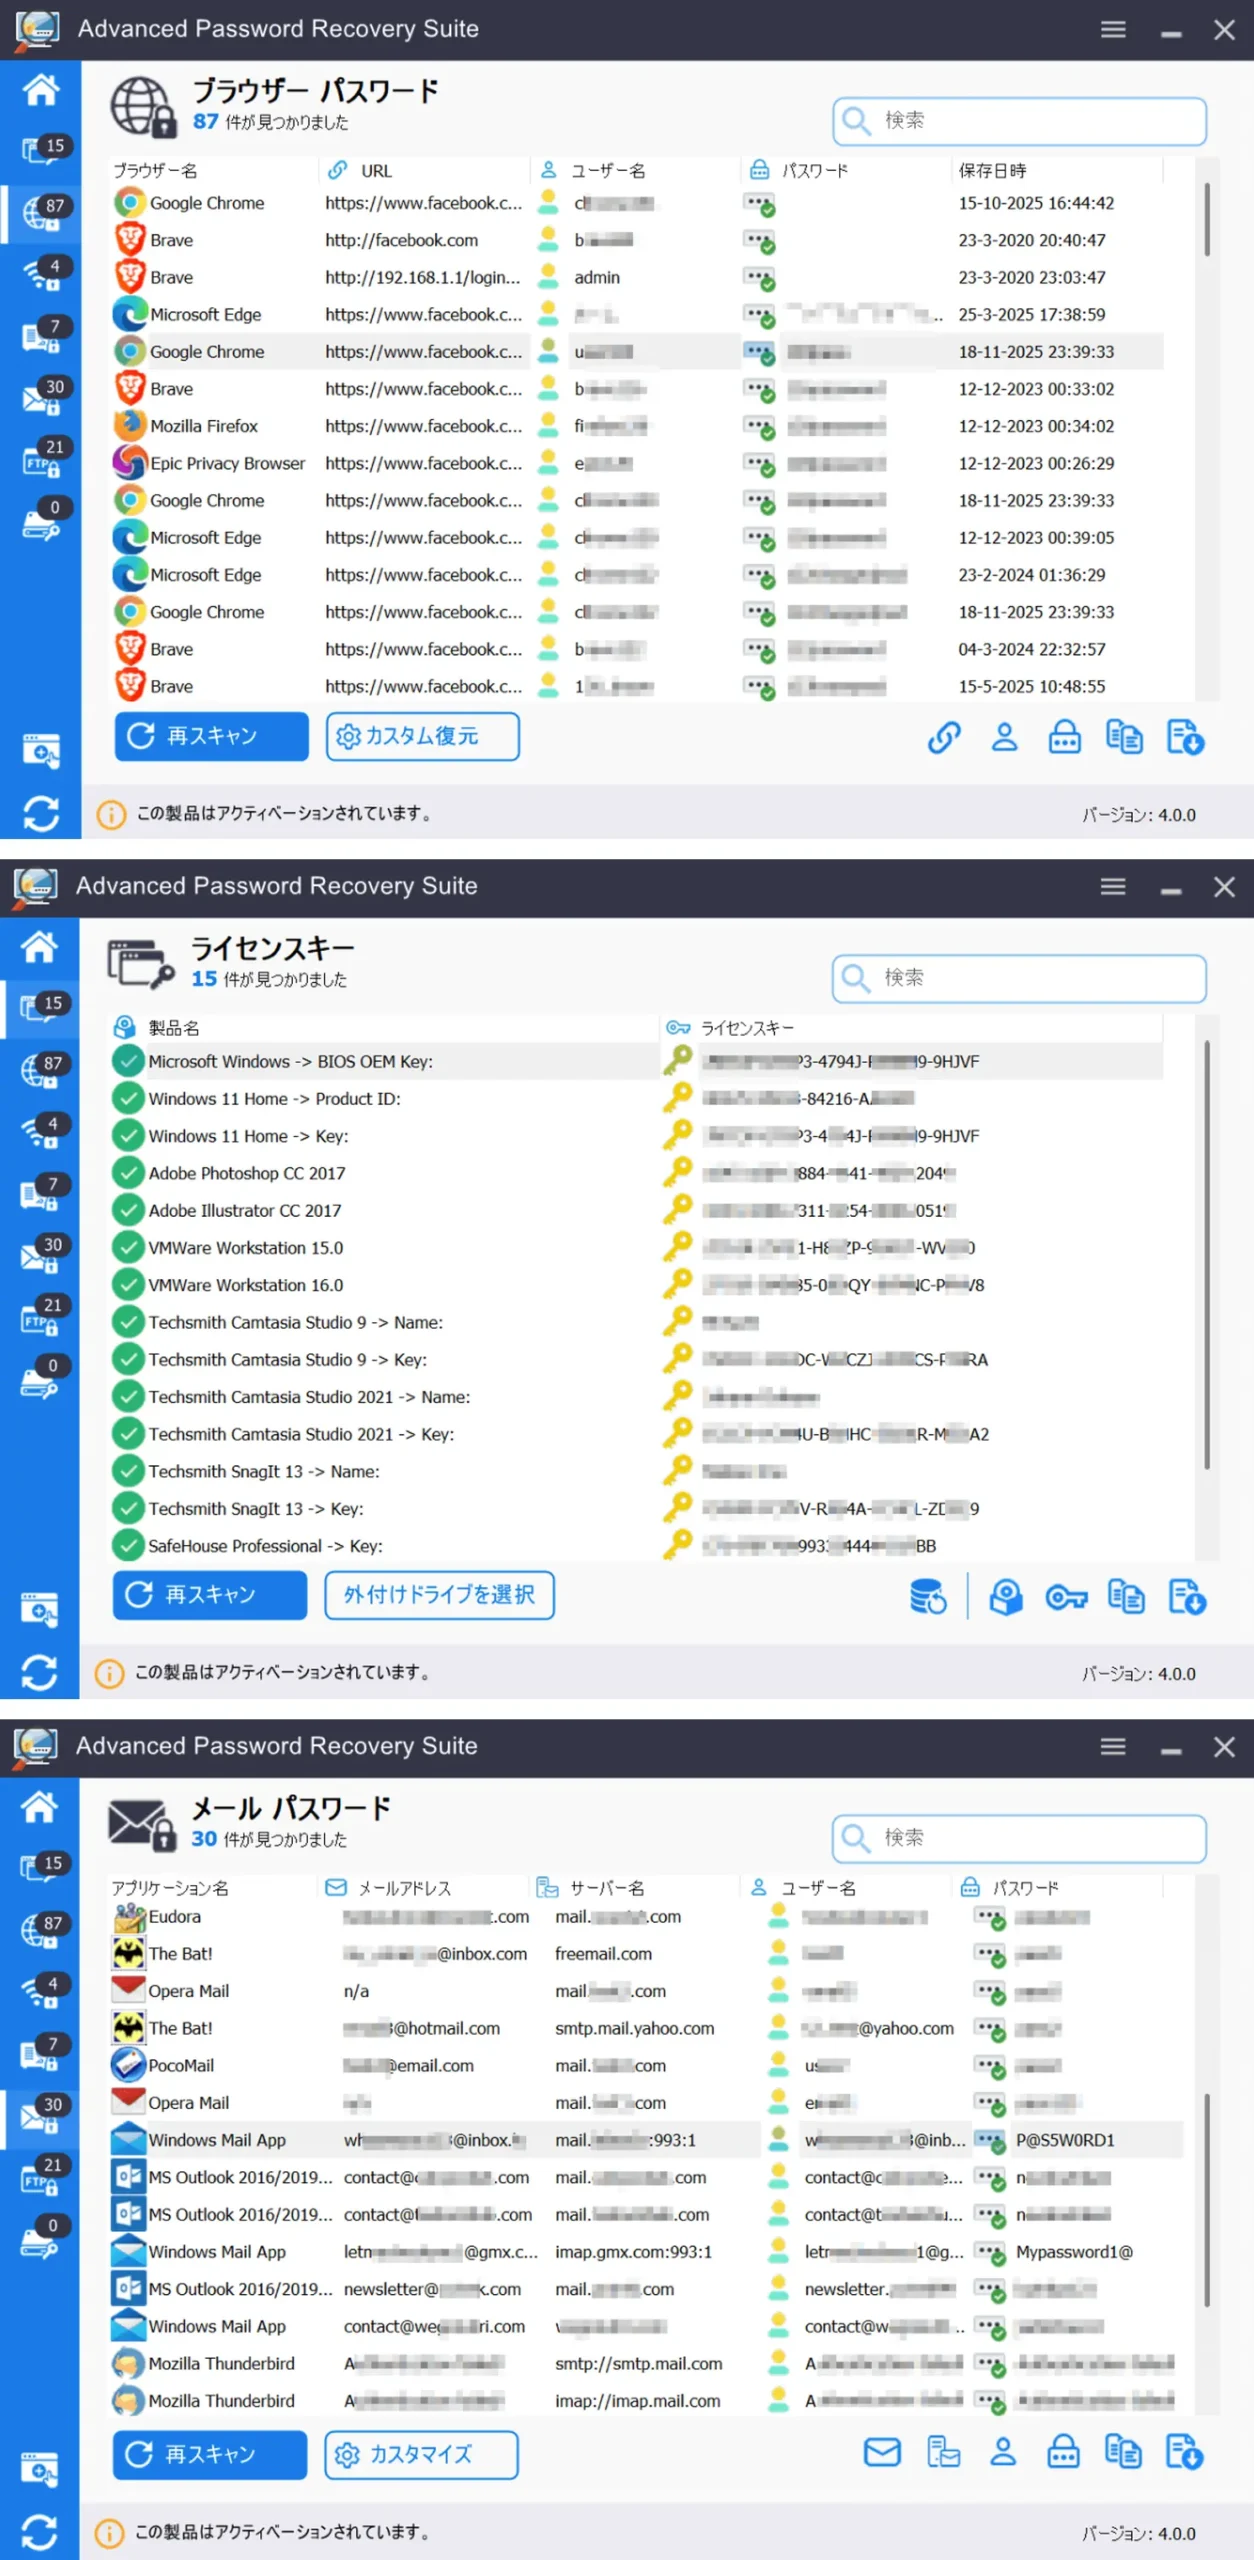
Task: Click copy license key icon in license key window
Action: pyautogui.click(x=1066, y=1596)
